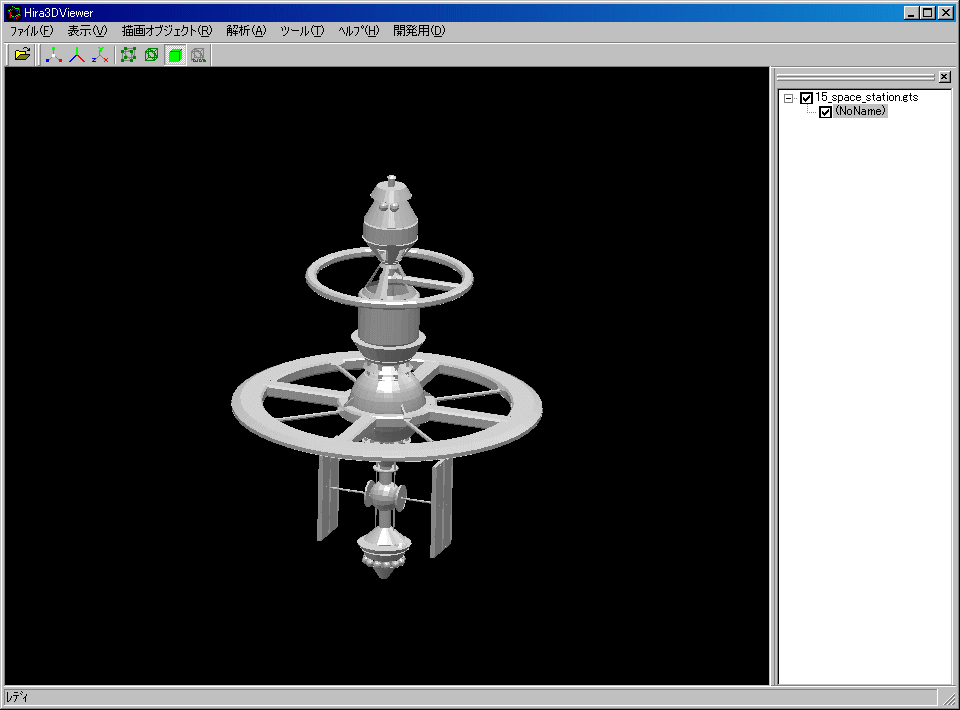Close the object tree side panel
The height and width of the screenshot is (710, 960).
tap(944, 77)
